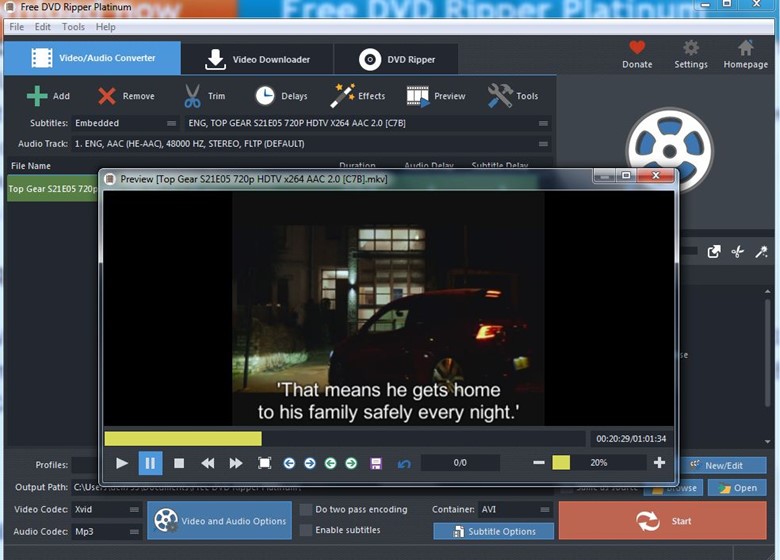Click the New/Edit profile button
Viewport: 780px width, 560px height.
pos(723,466)
